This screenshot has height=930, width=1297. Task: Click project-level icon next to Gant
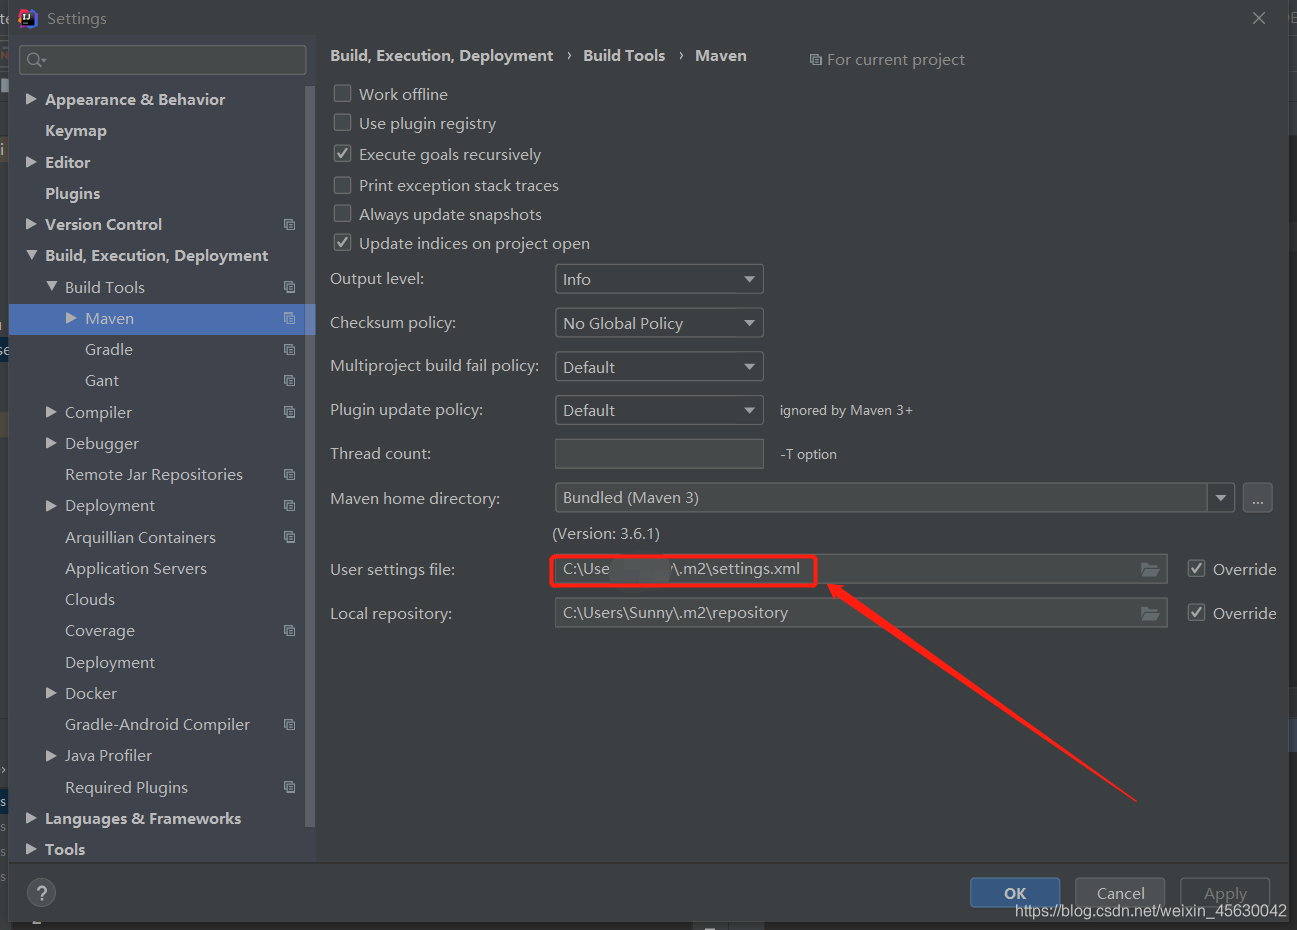289,381
